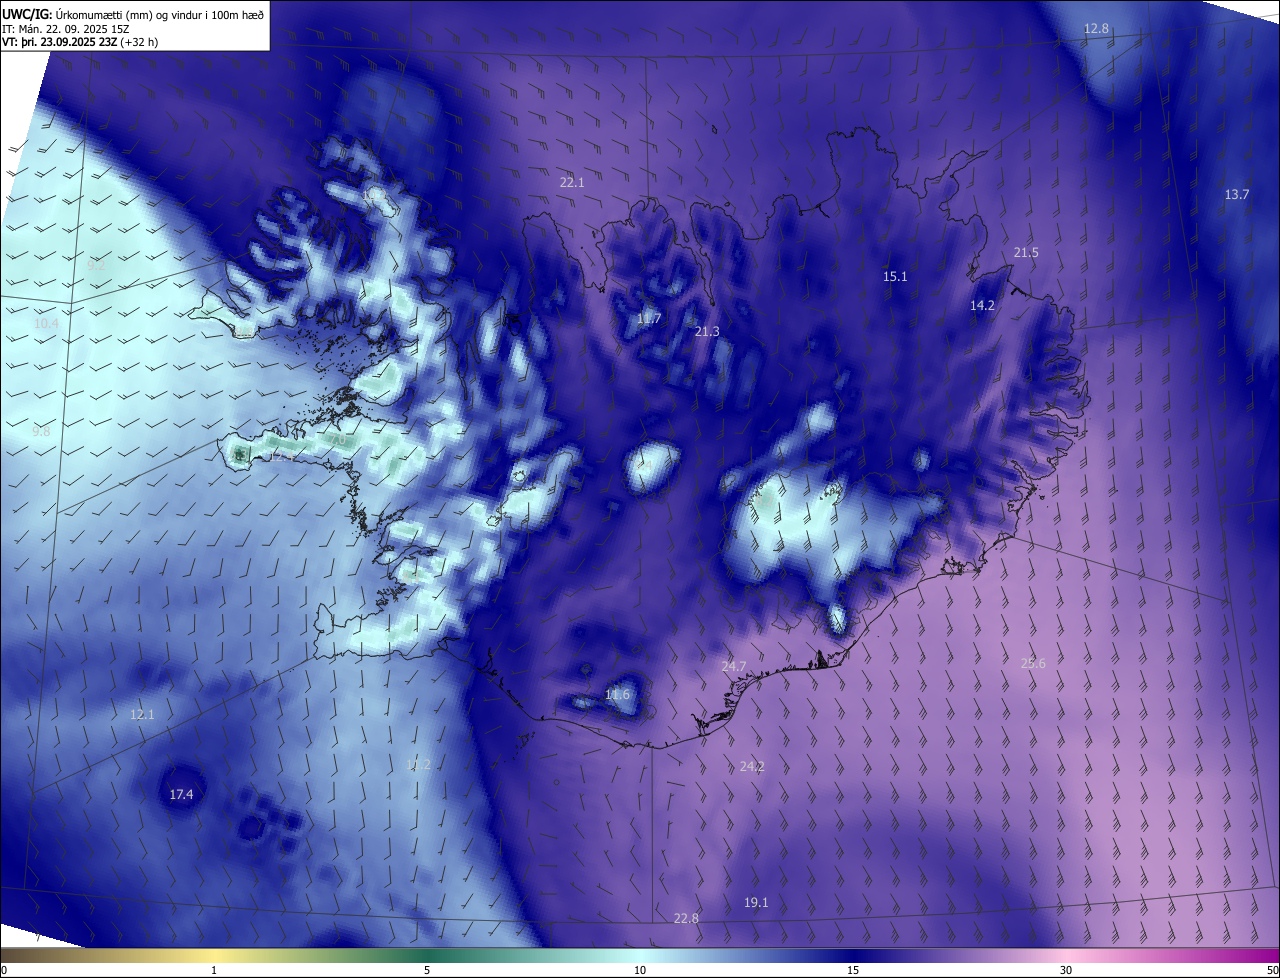This screenshot has height=978, width=1280.
Task: Click the faint 10.4 value
Action: tap(46, 324)
